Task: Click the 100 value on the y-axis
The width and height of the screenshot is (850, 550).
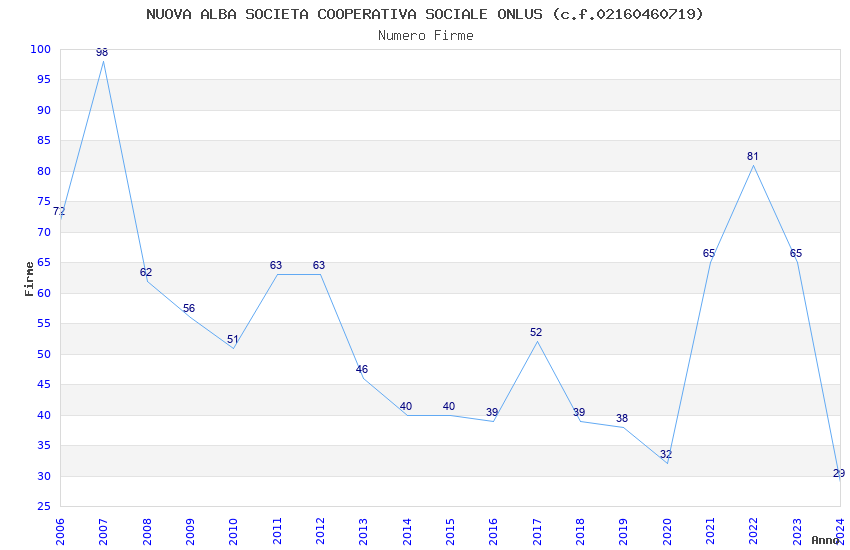Action: point(41,49)
